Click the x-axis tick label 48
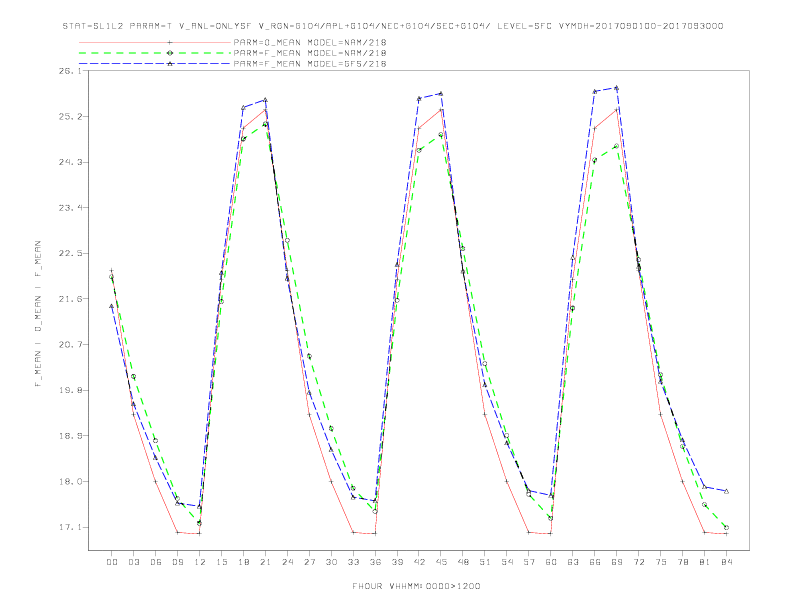Image resolution: width=792 pixels, height=612 pixels. coord(463,562)
